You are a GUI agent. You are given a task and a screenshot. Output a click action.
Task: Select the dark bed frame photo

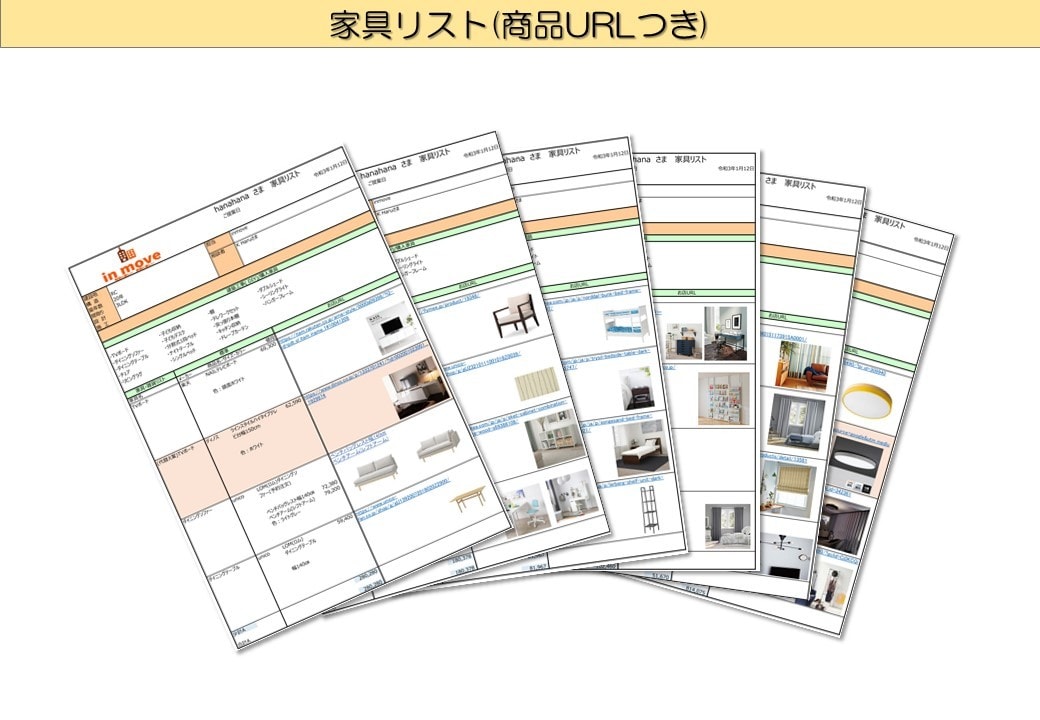tap(640, 449)
